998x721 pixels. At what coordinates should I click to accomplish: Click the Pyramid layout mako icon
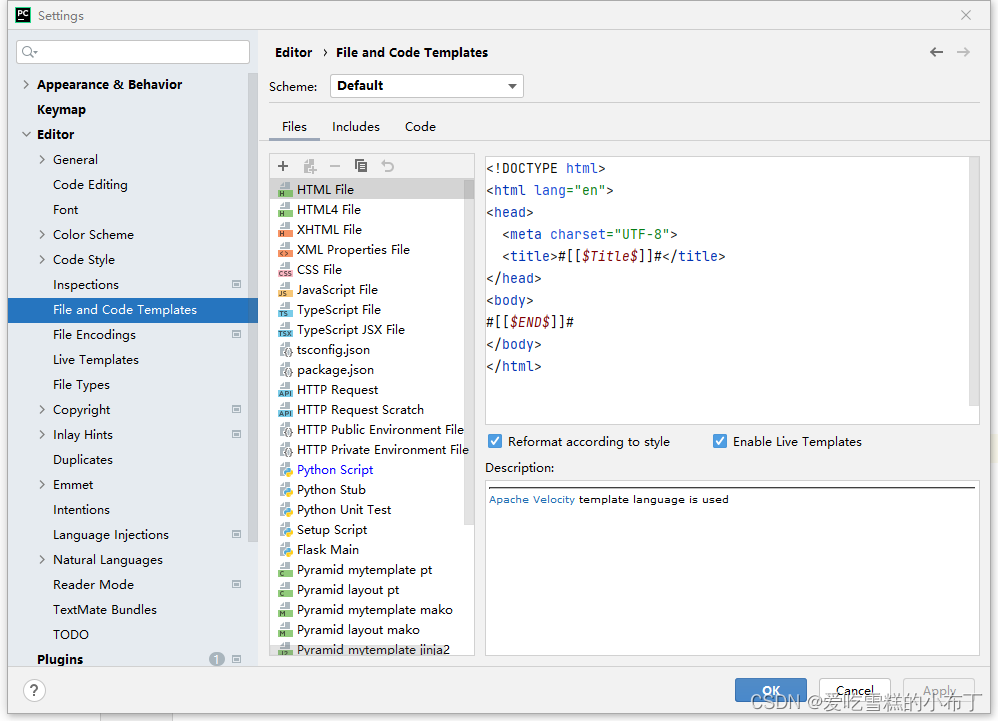(285, 630)
